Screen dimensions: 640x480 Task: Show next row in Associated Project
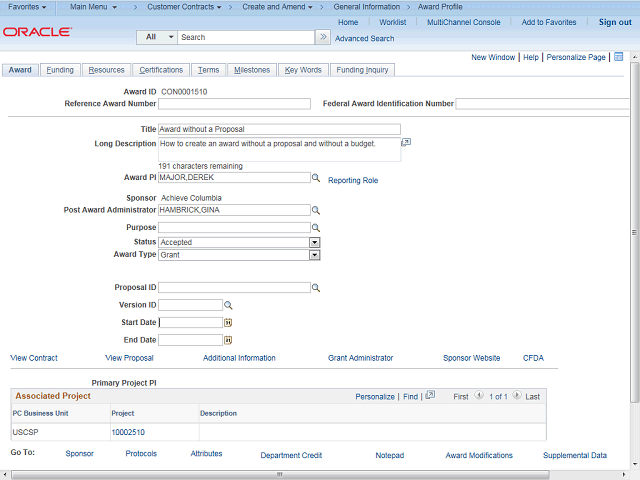click(x=517, y=396)
